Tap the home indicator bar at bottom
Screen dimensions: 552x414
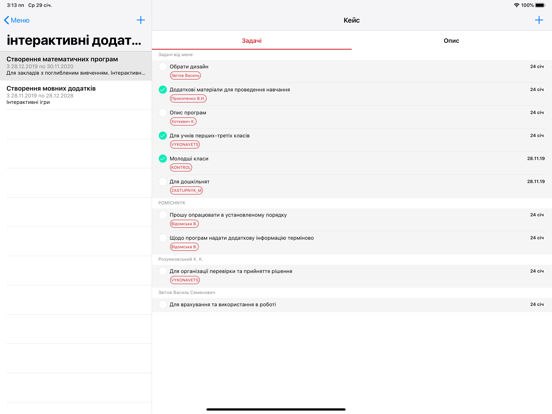[276, 409]
